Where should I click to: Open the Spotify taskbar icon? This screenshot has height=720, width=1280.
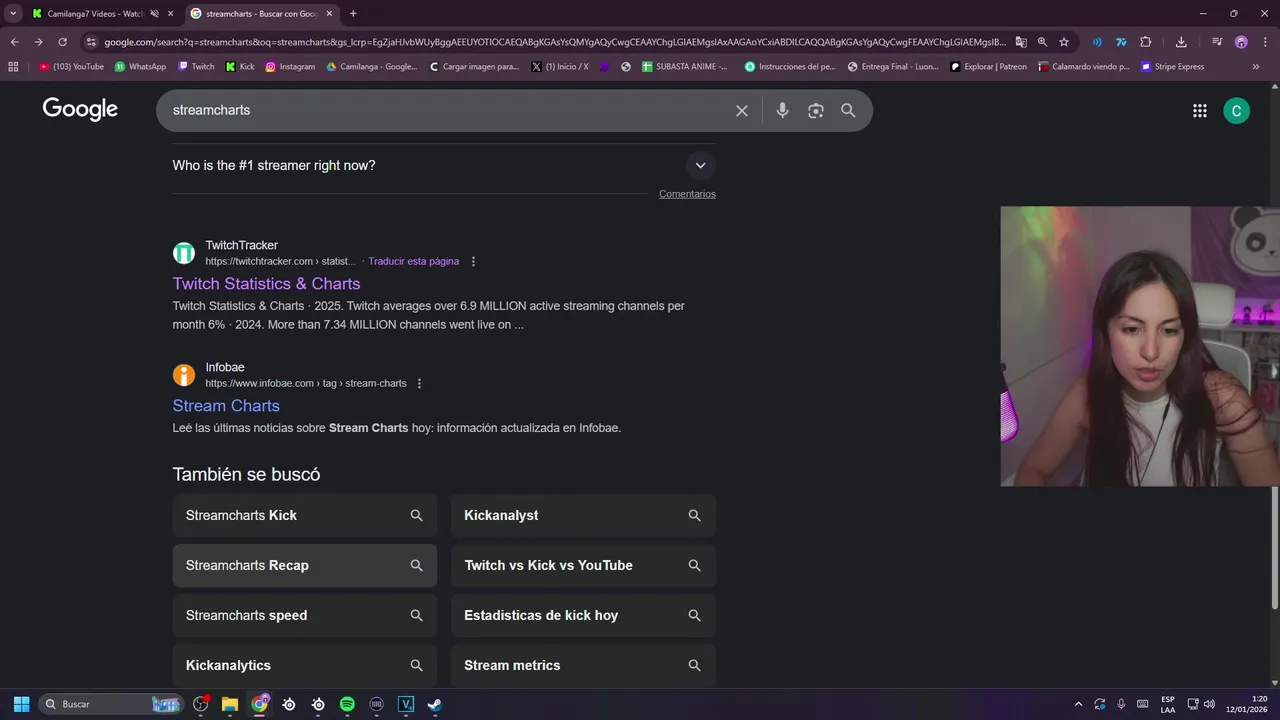(x=347, y=704)
